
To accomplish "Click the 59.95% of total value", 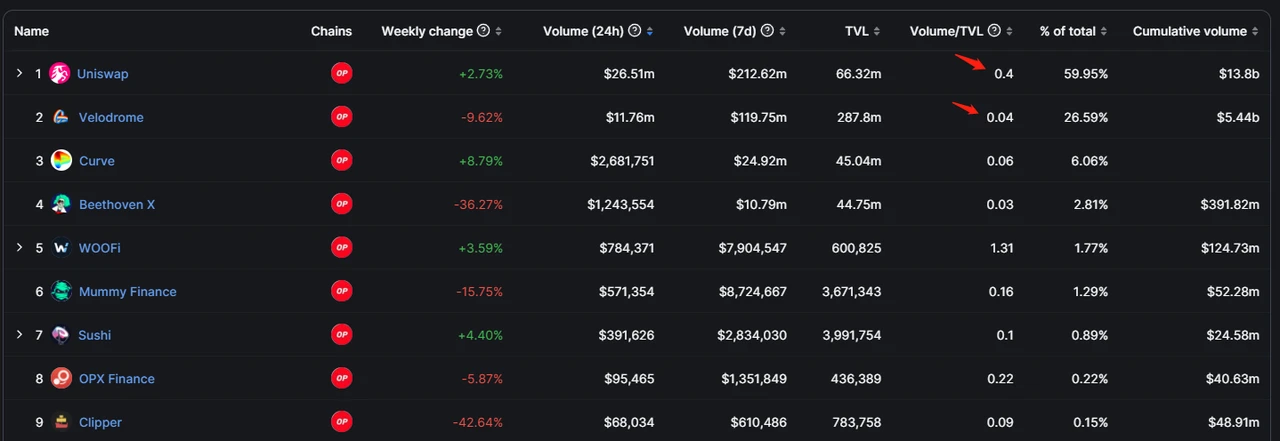I will coord(1084,74).
